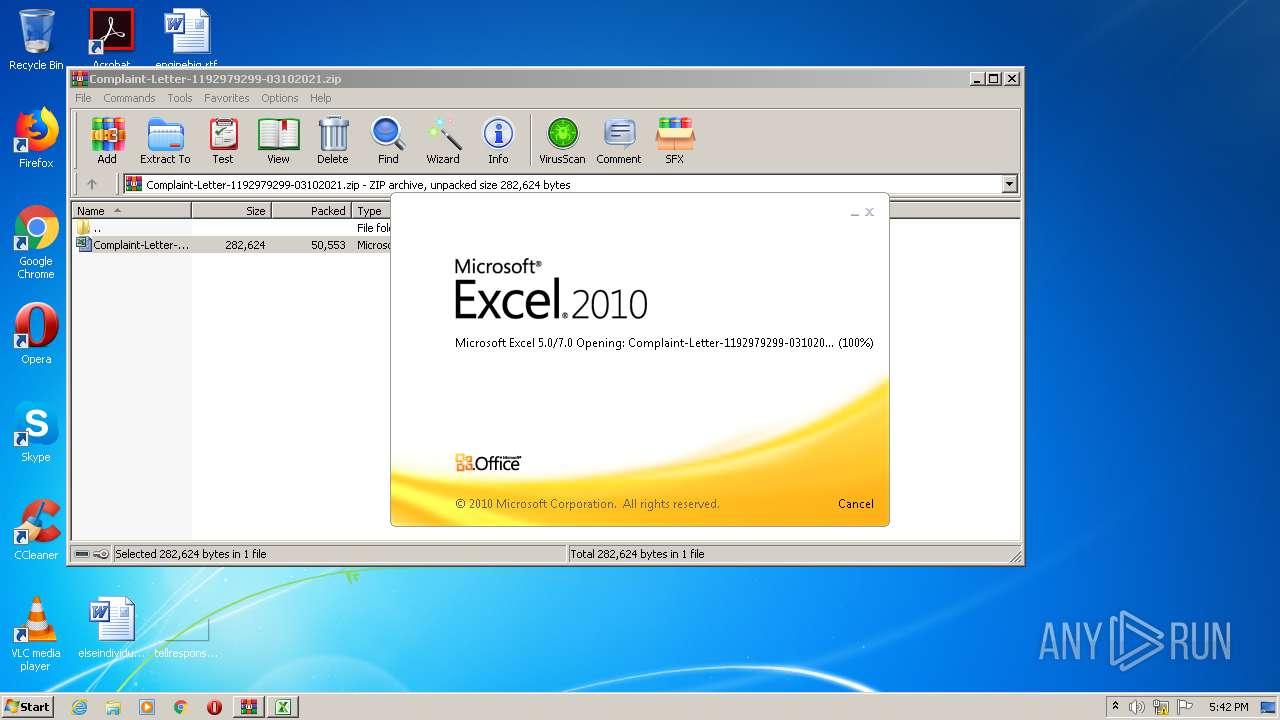The width and height of the screenshot is (1280, 720).
Task: Click the taskbar clock showing 5:42 PM
Action: click(1228, 707)
